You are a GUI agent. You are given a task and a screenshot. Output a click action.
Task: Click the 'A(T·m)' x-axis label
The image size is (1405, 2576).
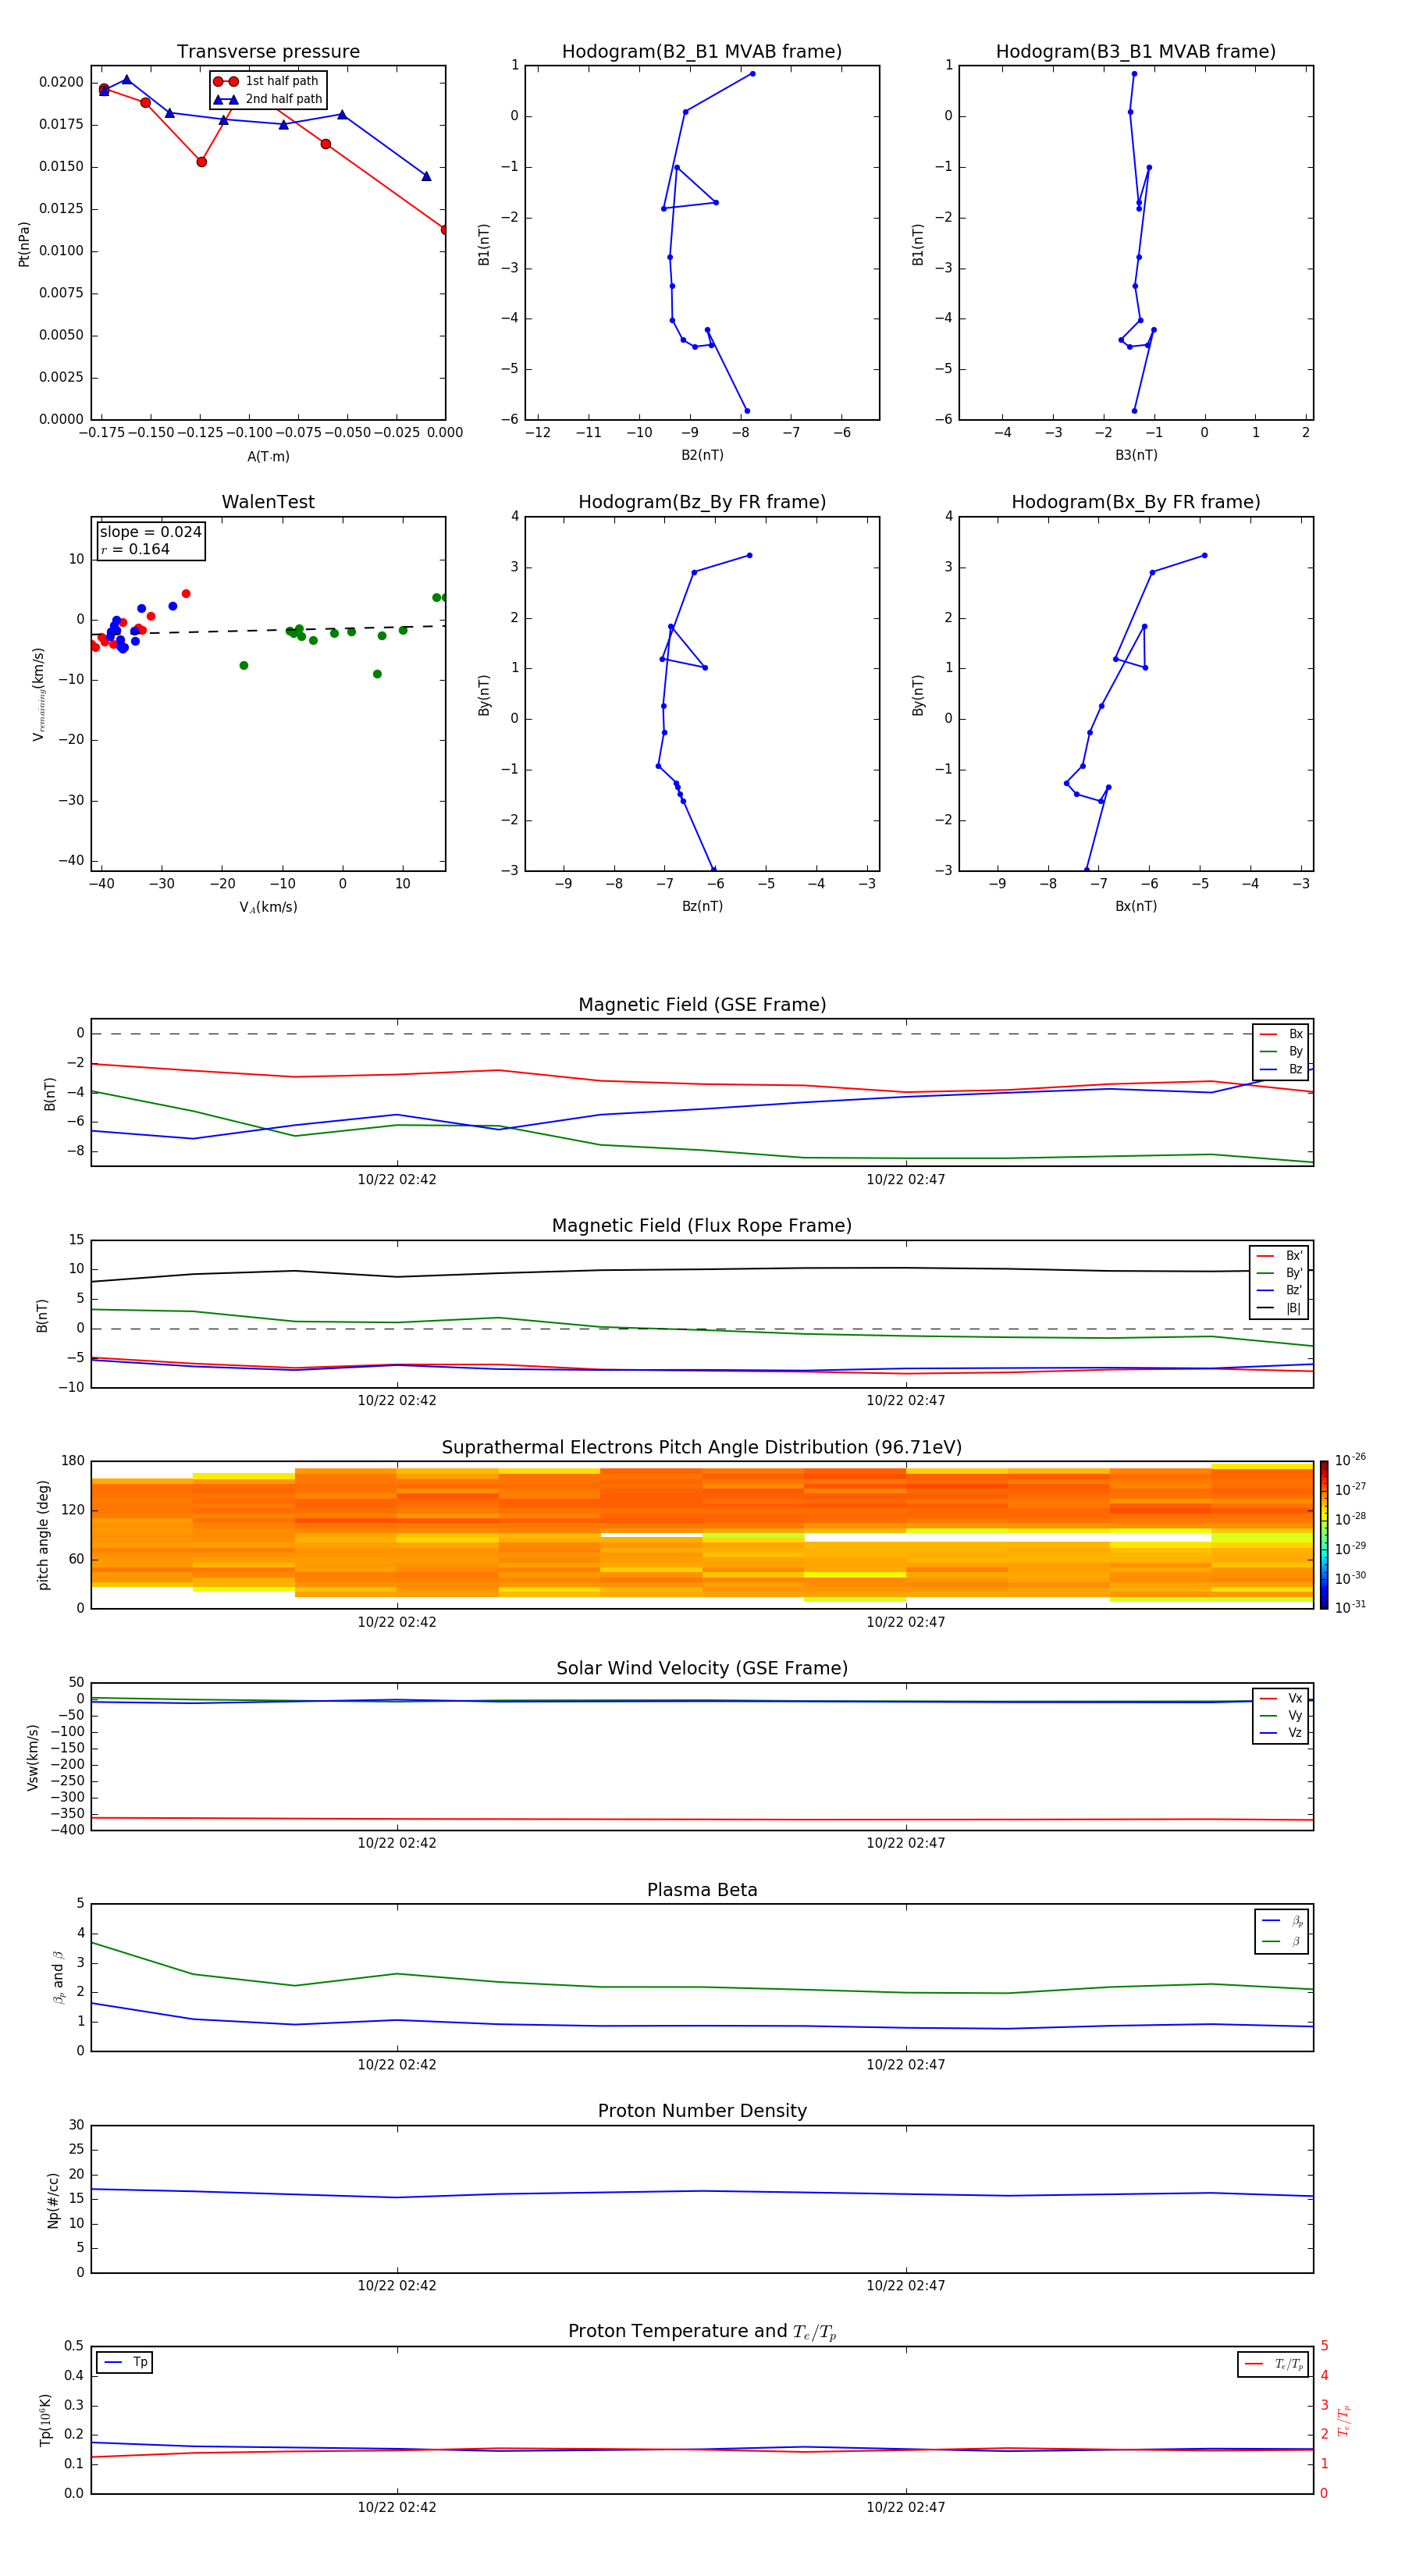268,457
